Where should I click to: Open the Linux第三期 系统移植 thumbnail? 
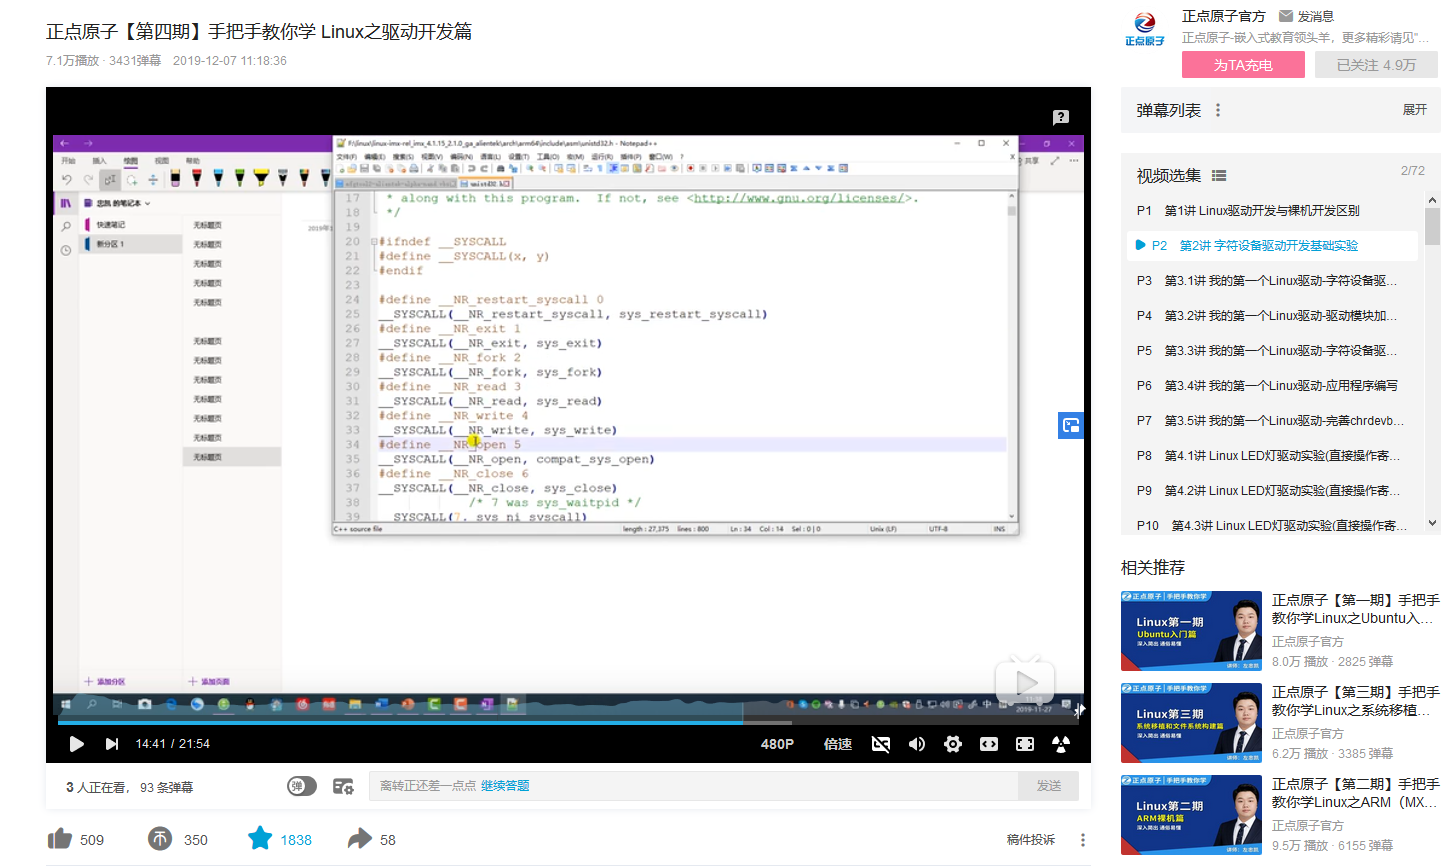tap(1191, 723)
